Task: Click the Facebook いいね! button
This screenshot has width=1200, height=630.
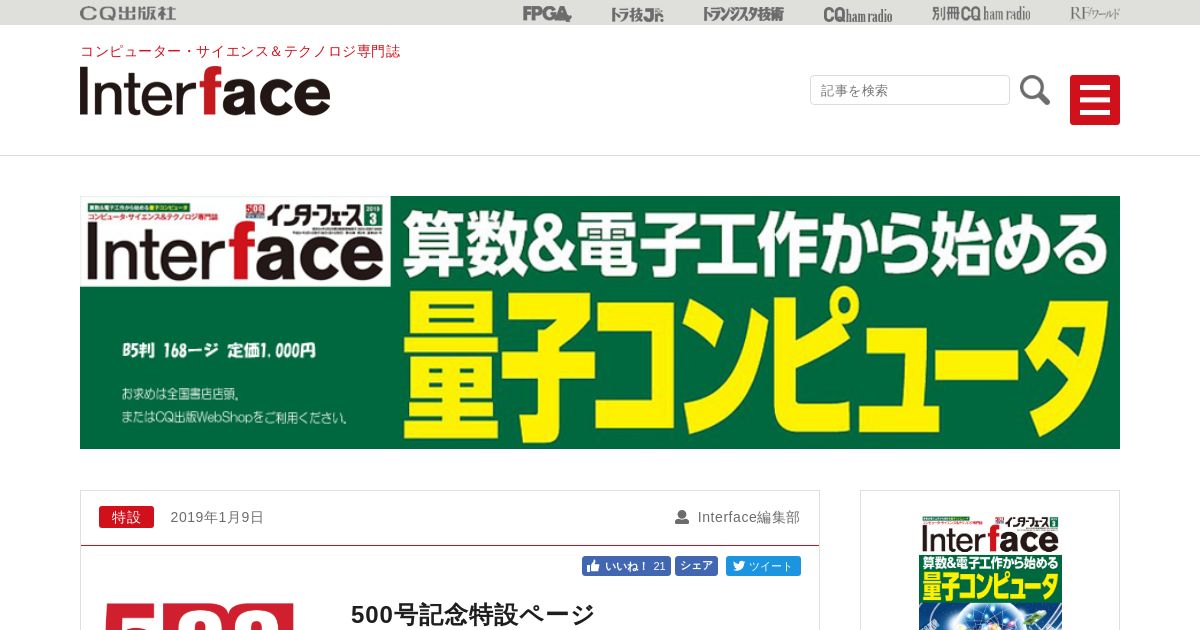Action: coord(626,566)
